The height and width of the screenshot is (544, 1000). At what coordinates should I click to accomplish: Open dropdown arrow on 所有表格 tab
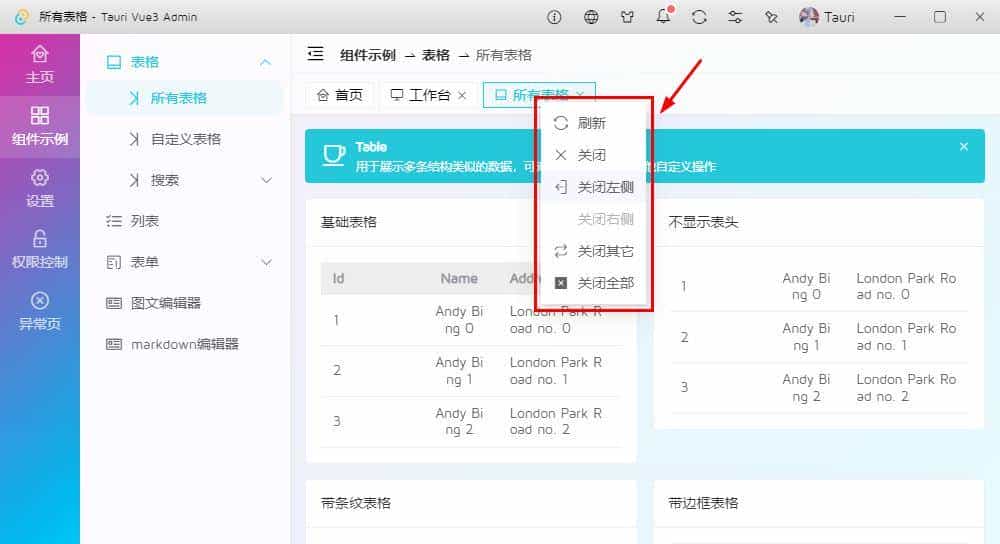[x=580, y=95]
